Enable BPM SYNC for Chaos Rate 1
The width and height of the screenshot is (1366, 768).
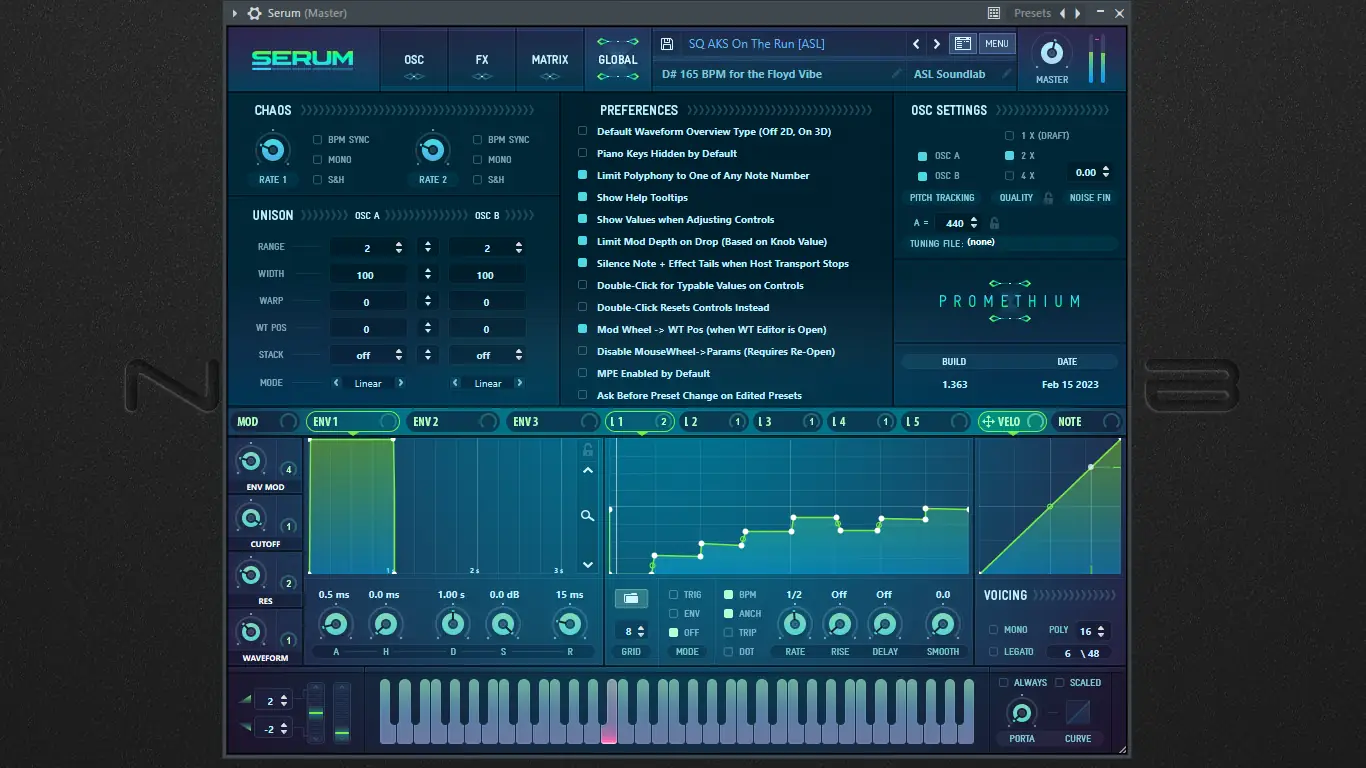(318, 140)
